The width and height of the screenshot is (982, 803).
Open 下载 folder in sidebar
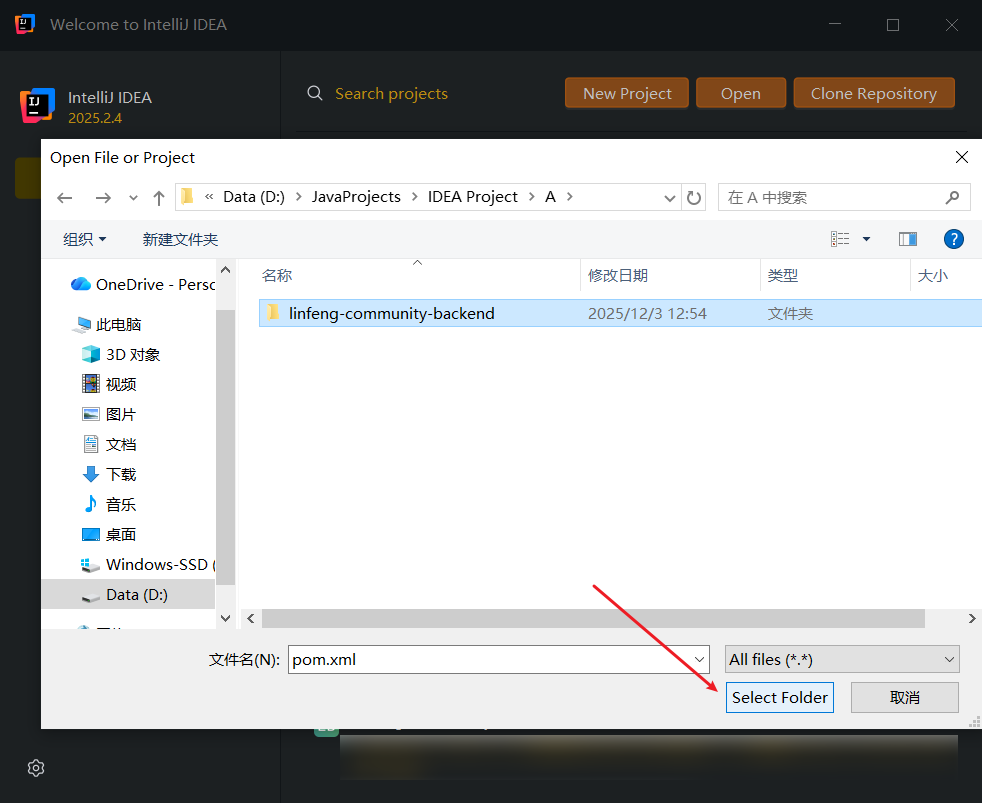click(110, 474)
